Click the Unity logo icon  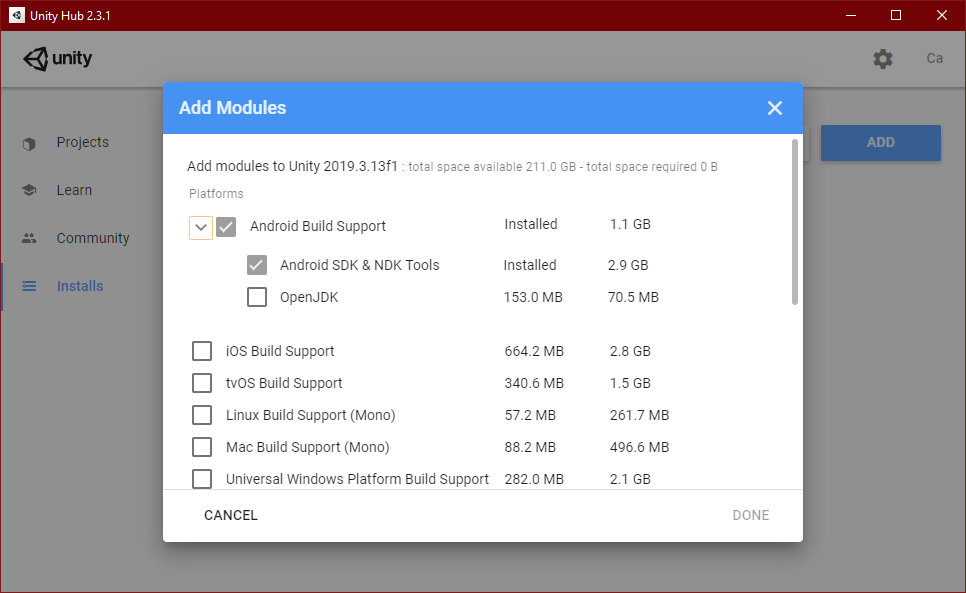(x=36, y=59)
